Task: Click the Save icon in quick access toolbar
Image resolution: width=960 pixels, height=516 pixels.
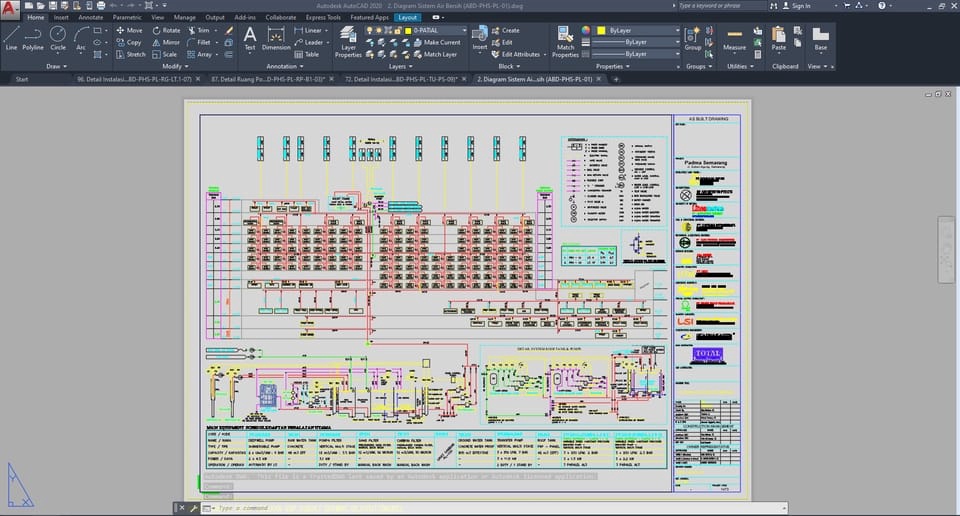Action: click(x=53, y=6)
